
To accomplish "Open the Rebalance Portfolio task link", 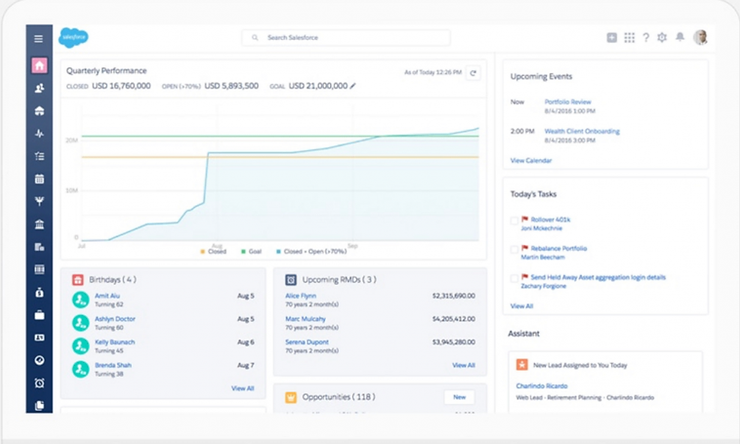I will 559,249.
